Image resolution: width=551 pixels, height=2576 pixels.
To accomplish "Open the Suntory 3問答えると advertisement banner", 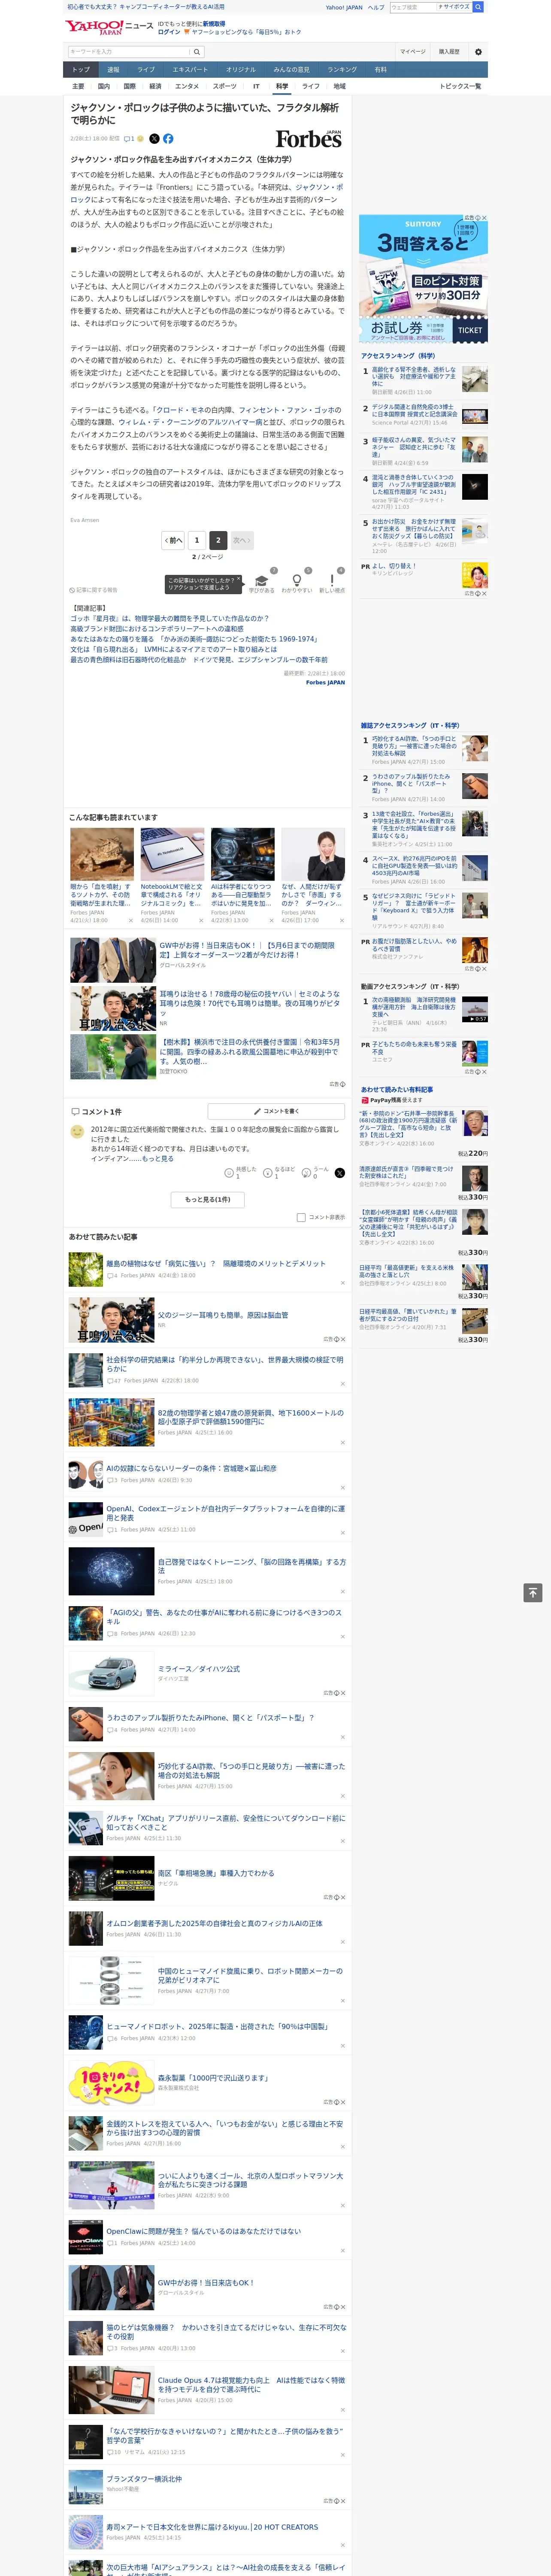I will [424, 279].
